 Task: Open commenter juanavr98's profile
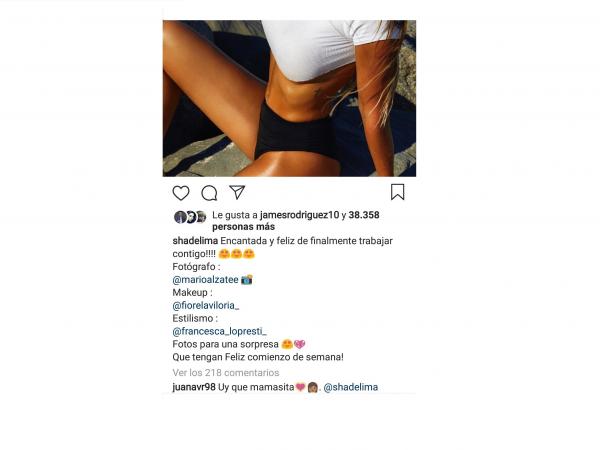(194, 387)
